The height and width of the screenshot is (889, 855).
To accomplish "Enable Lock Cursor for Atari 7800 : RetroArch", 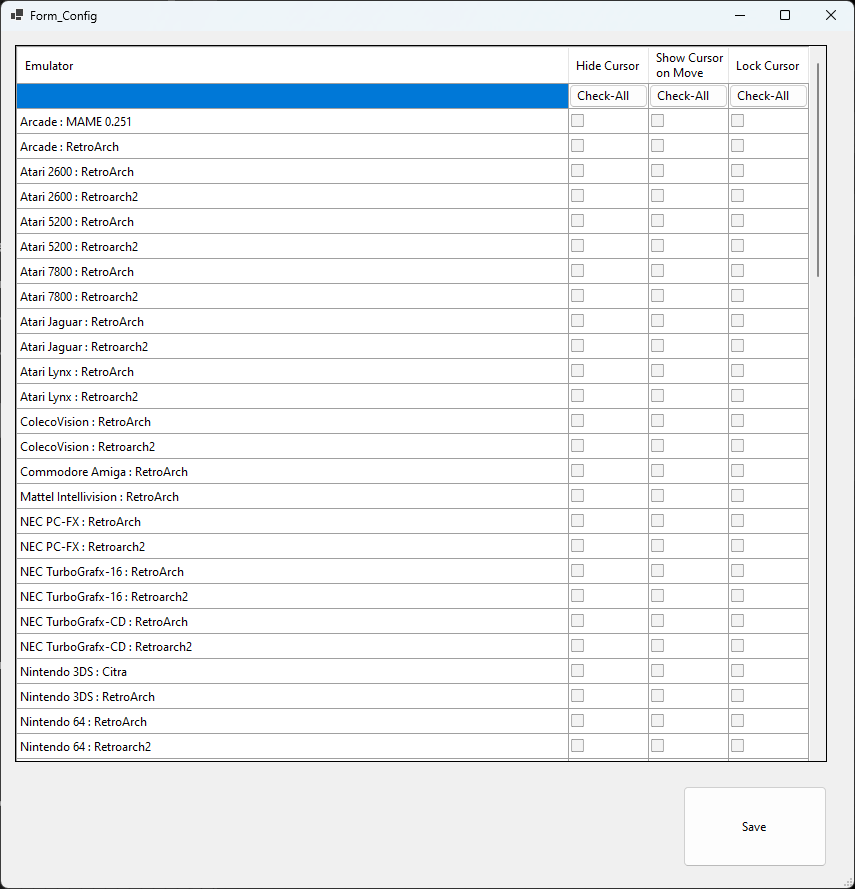I will click(737, 270).
